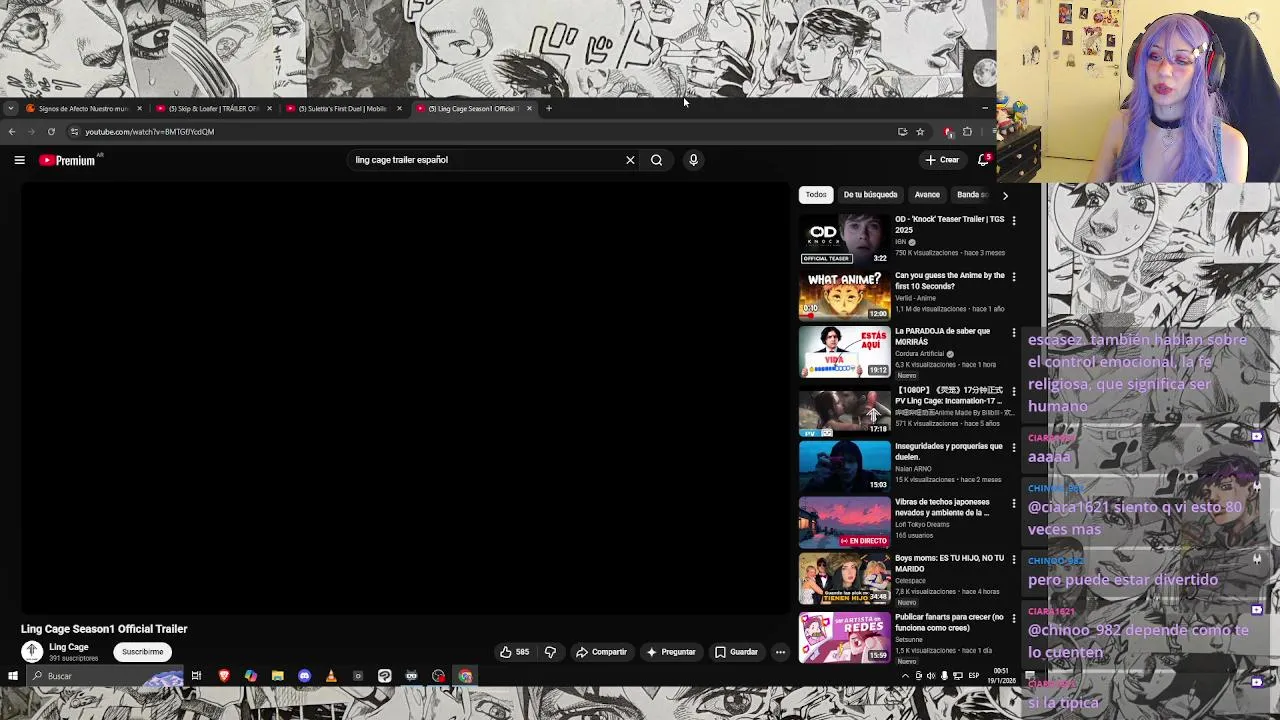The width and height of the screenshot is (1280, 720).
Task: Close the Ling Cage Season1 browser tab
Action: [529, 108]
